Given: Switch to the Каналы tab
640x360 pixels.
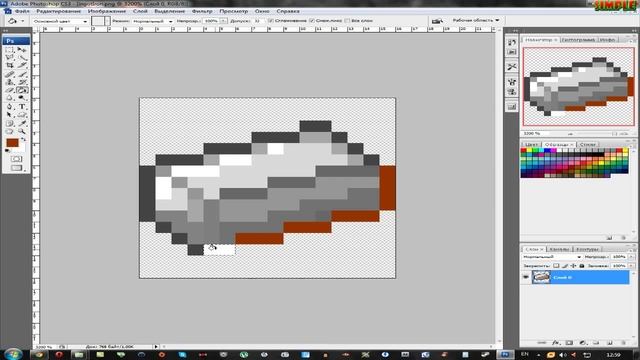Looking at the screenshot, I should 559,249.
